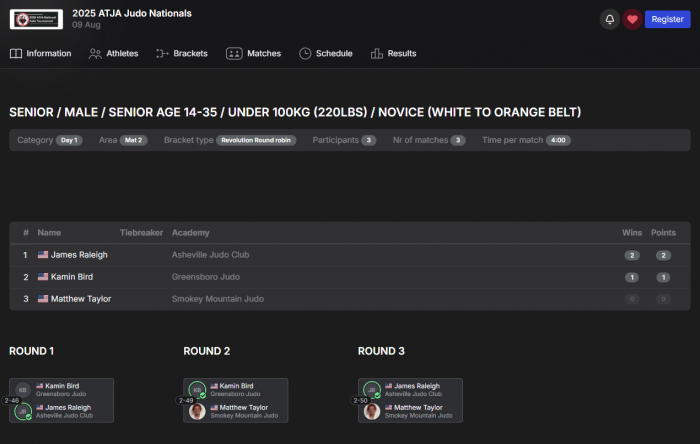This screenshot has width=700, height=444.
Task: Click Matthew Taylor's photo in Round 2
Action: click(x=197, y=410)
